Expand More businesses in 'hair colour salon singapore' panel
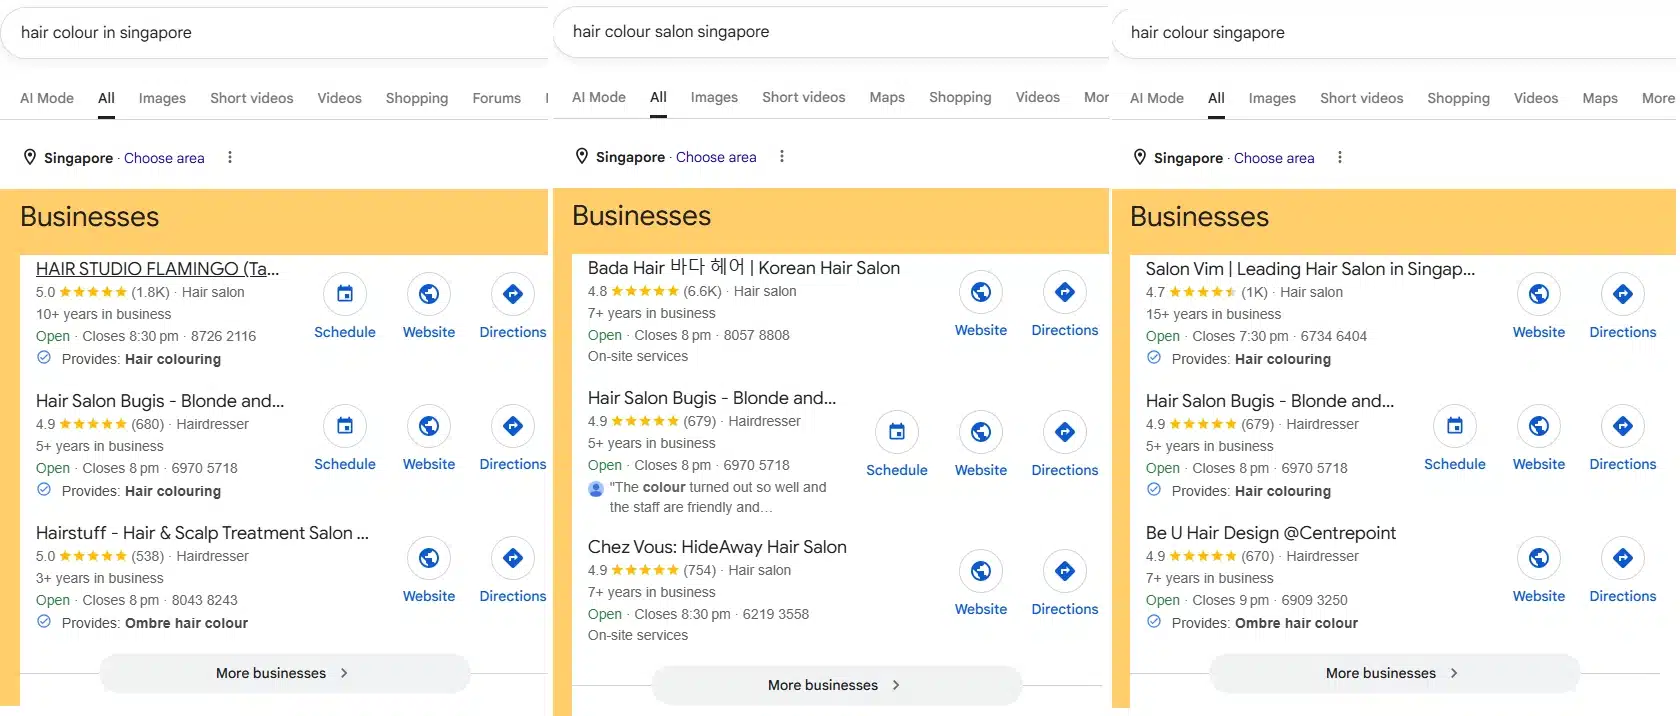The width and height of the screenshot is (1680, 716). pos(836,685)
